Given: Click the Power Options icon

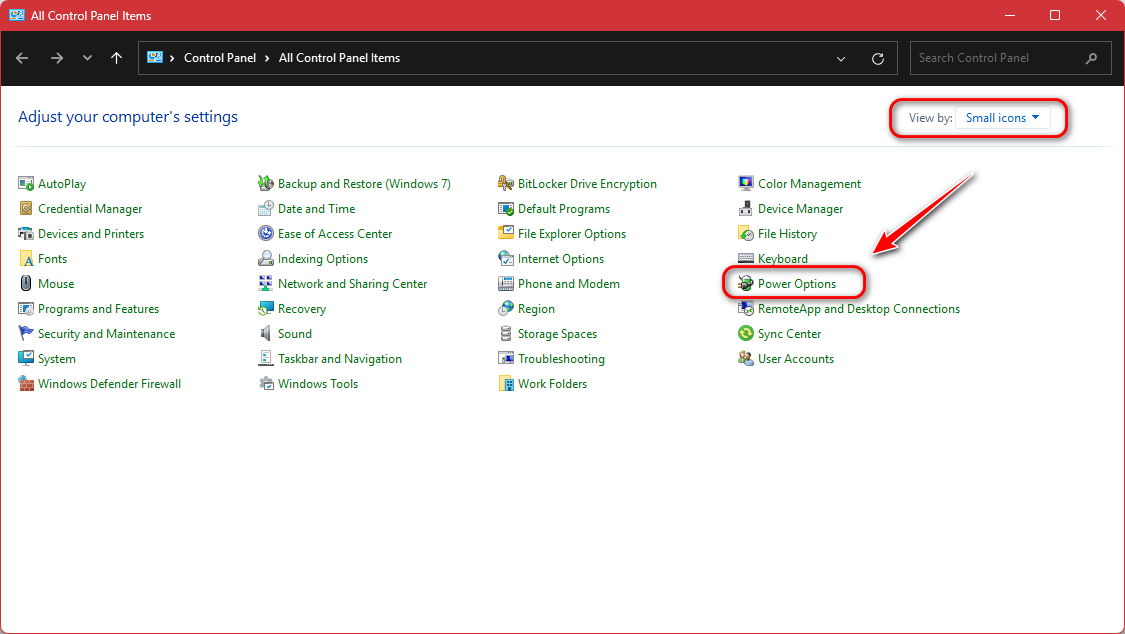Looking at the screenshot, I should pos(746,284).
